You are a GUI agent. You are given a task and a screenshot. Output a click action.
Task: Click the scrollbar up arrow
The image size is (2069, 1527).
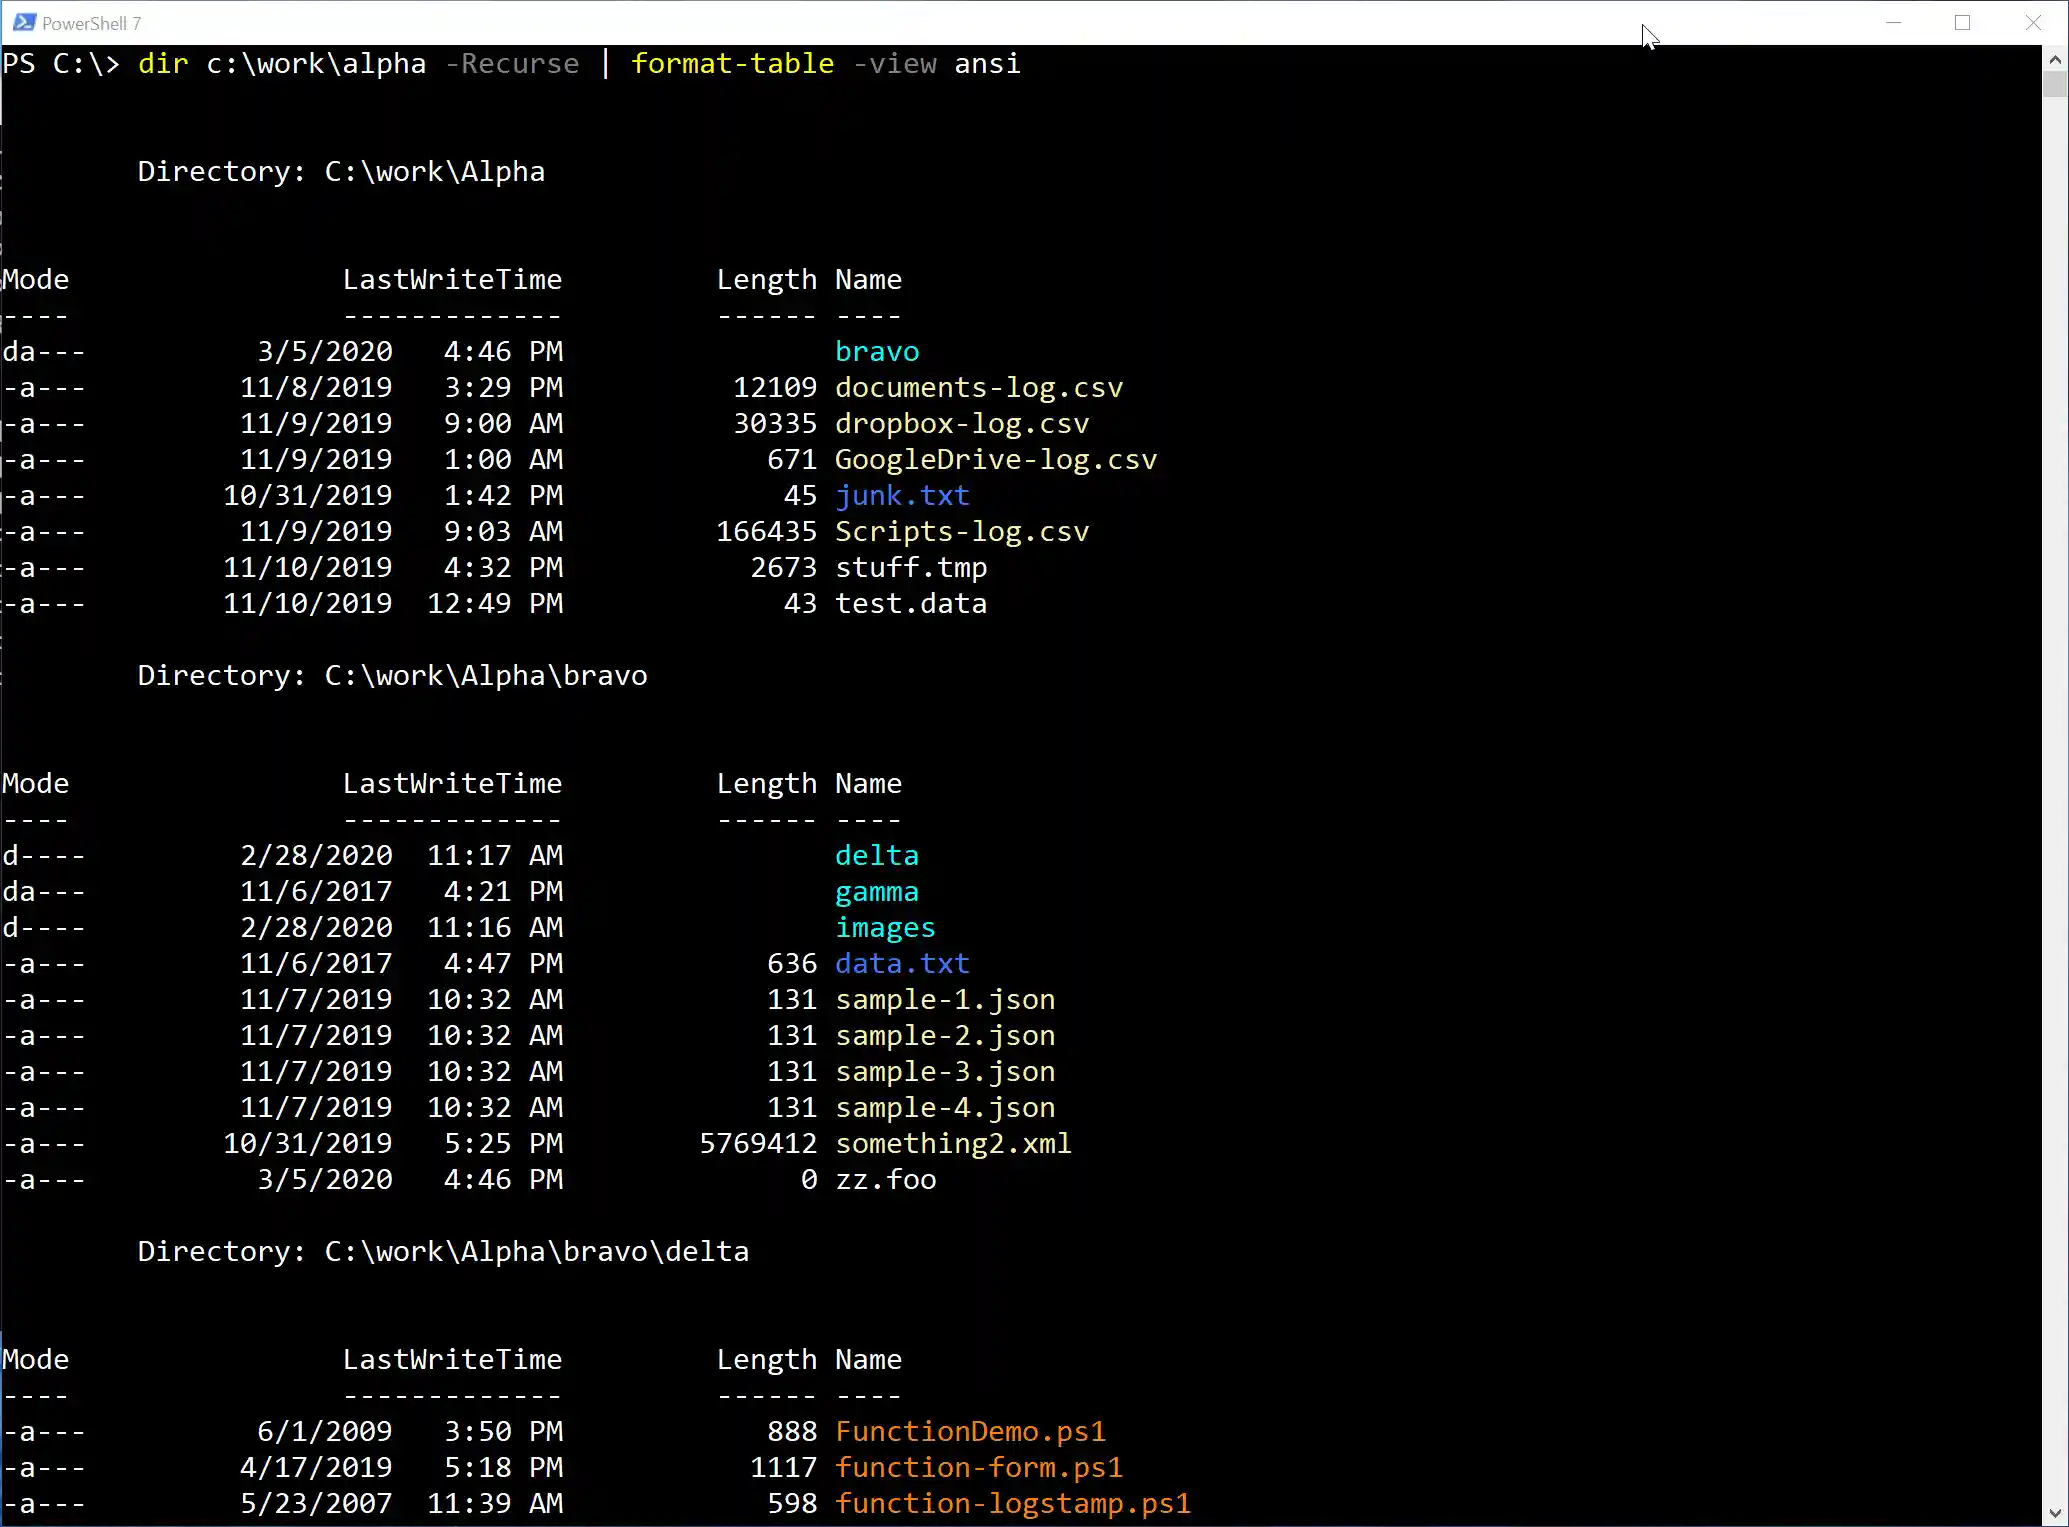(2056, 59)
